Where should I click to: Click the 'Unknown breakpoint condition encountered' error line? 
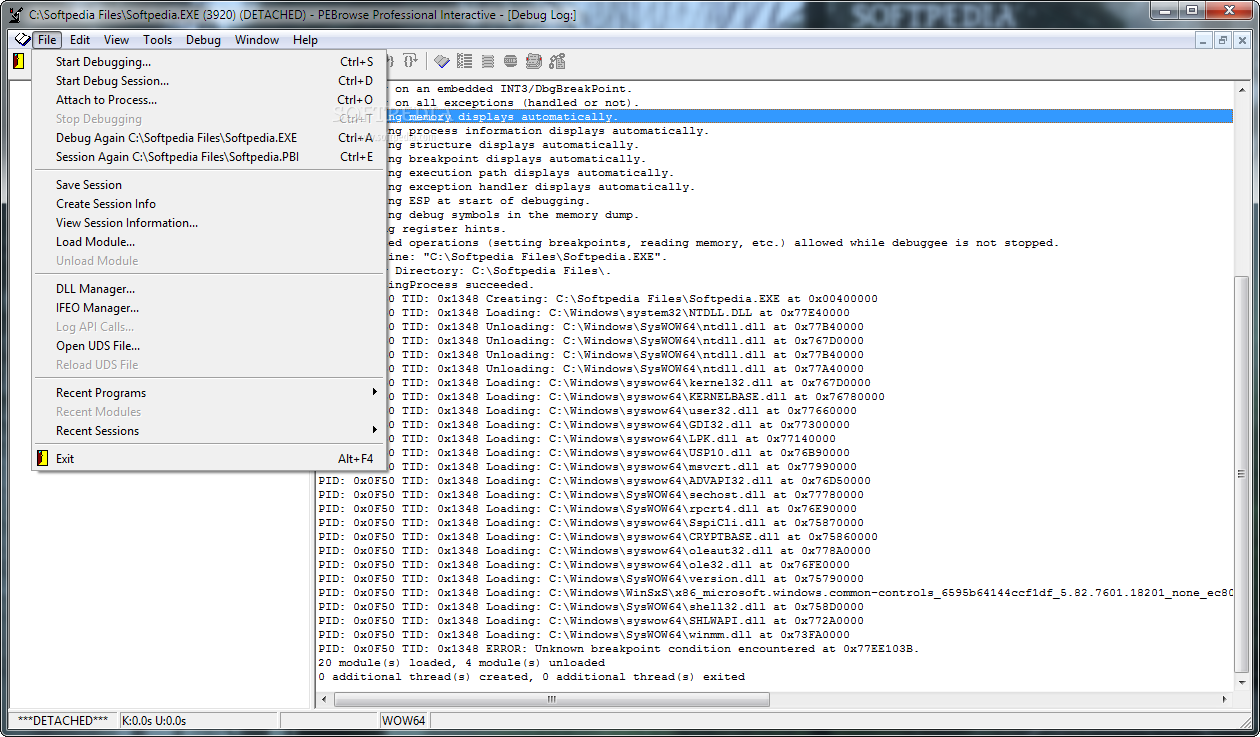tap(618, 649)
